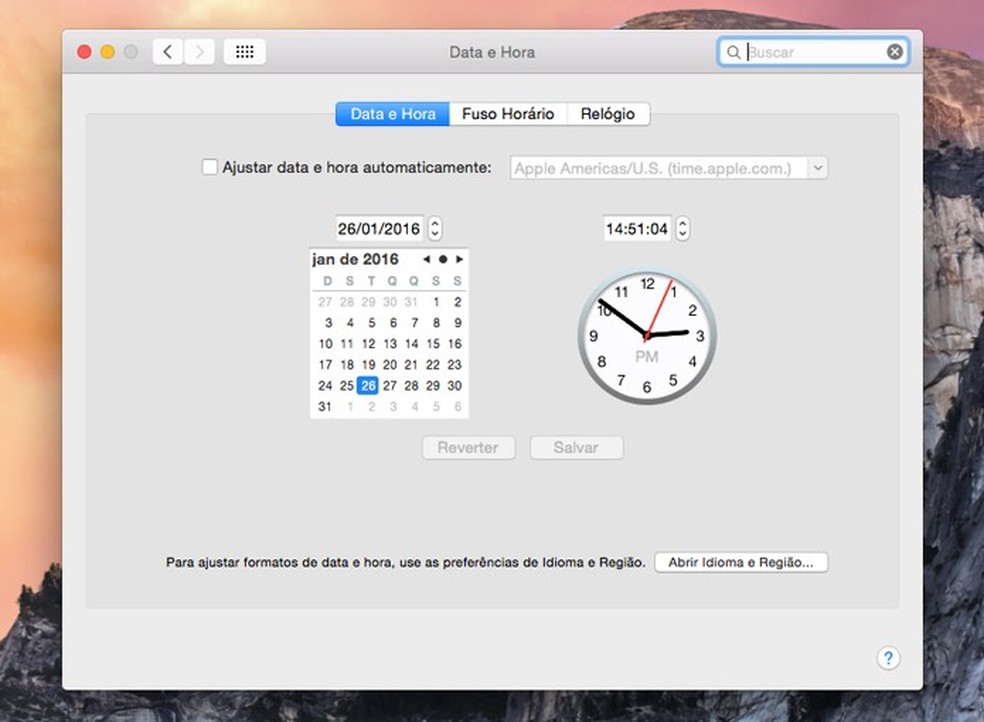Adjust the time using its stepper control
This screenshot has height=722, width=984.
[682, 228]
